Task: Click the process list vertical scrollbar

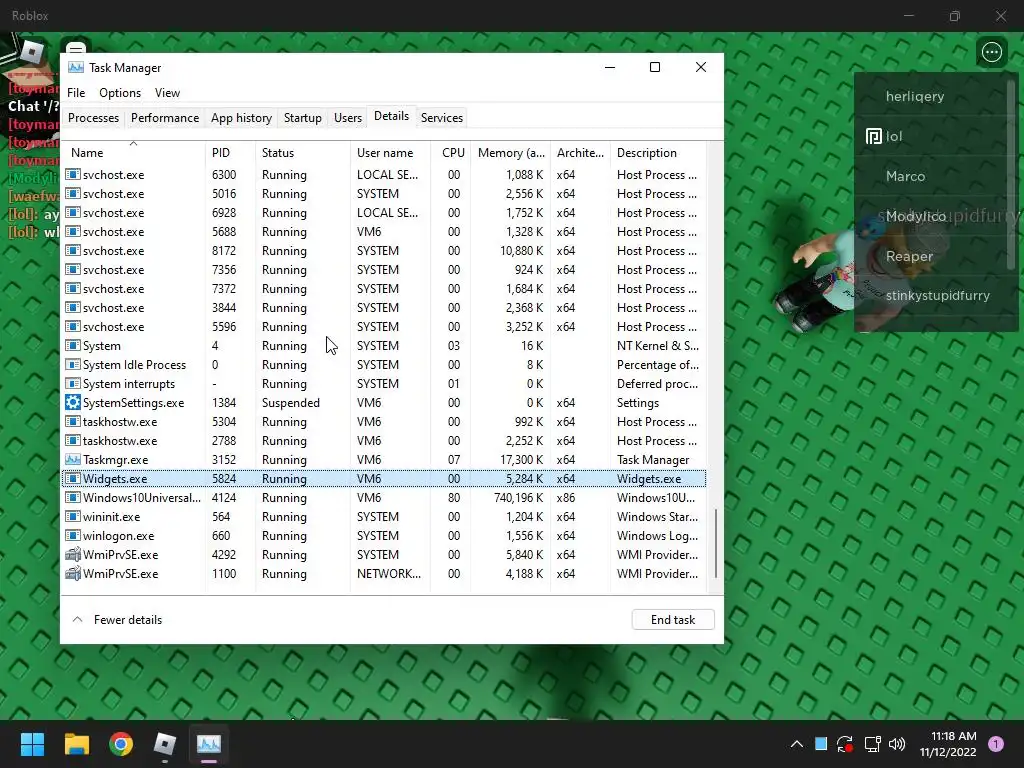Action: click(716, 544)
